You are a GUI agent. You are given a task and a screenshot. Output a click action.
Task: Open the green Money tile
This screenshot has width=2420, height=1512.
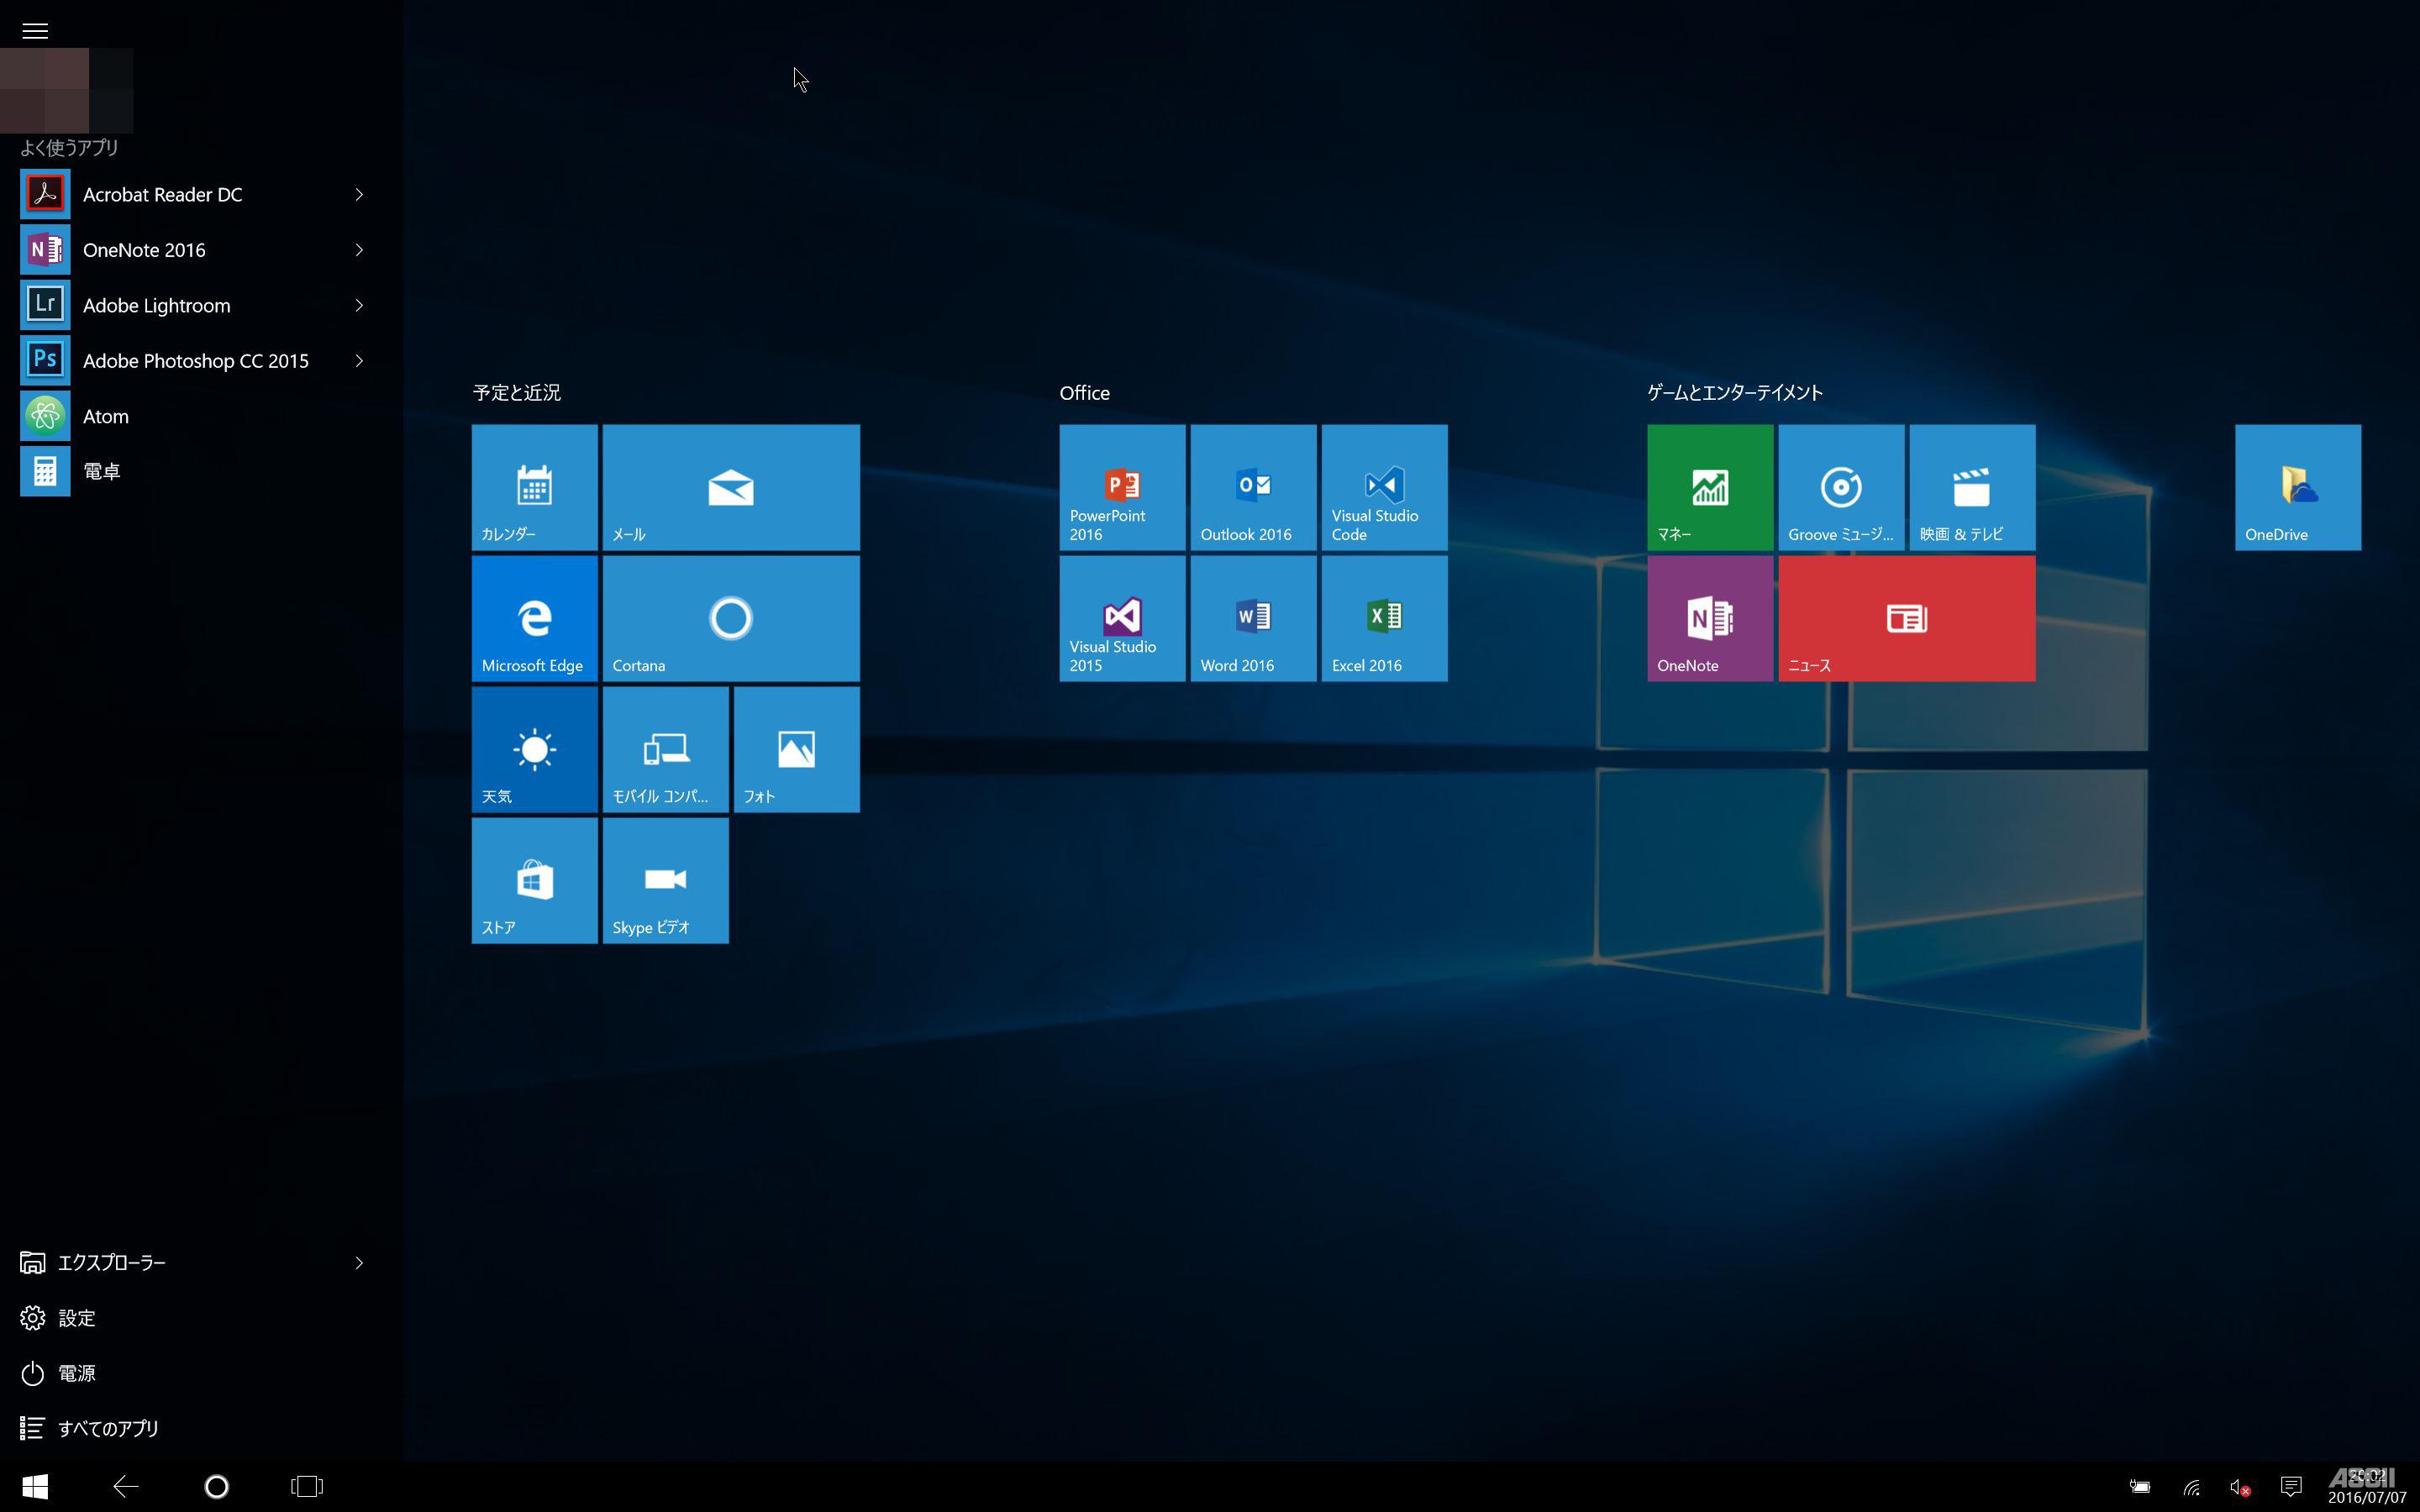(x=1709, y=487)
